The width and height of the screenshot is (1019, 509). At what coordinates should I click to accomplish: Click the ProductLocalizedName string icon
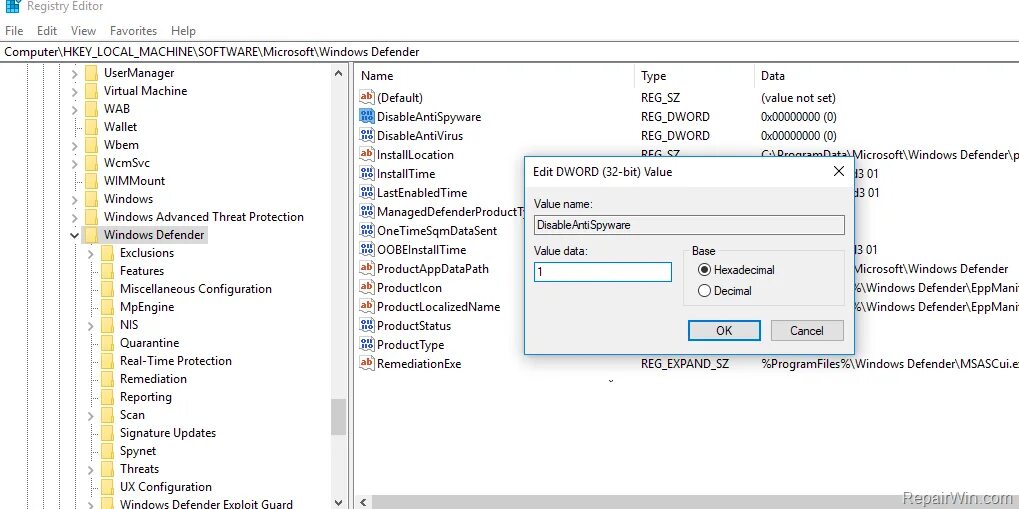(367, 306)
